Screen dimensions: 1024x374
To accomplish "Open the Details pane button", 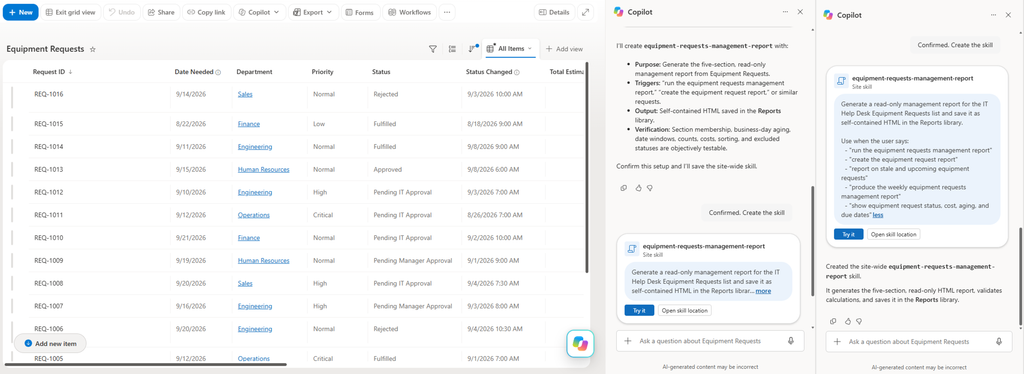I will (554, 12).
